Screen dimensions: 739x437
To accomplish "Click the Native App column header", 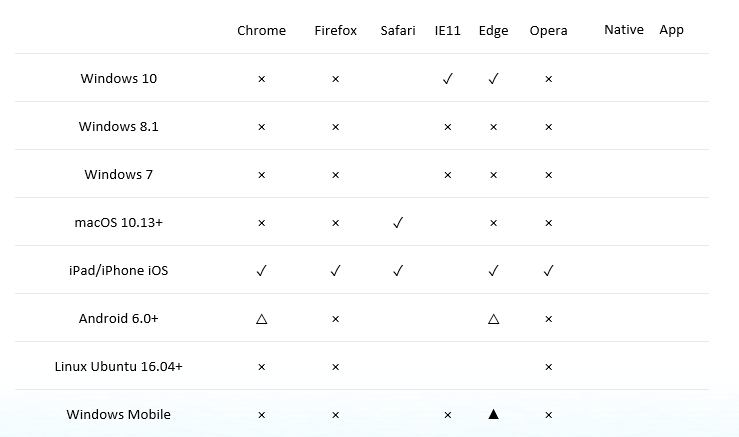I will point(644,30).
